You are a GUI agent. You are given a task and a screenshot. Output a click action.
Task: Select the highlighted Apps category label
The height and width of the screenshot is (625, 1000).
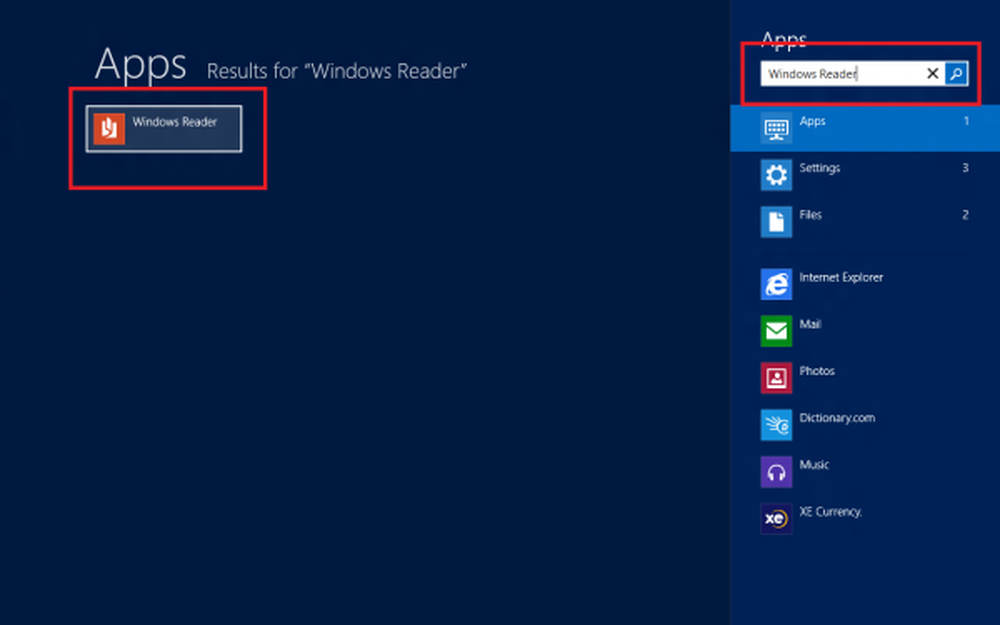(812, 121)
